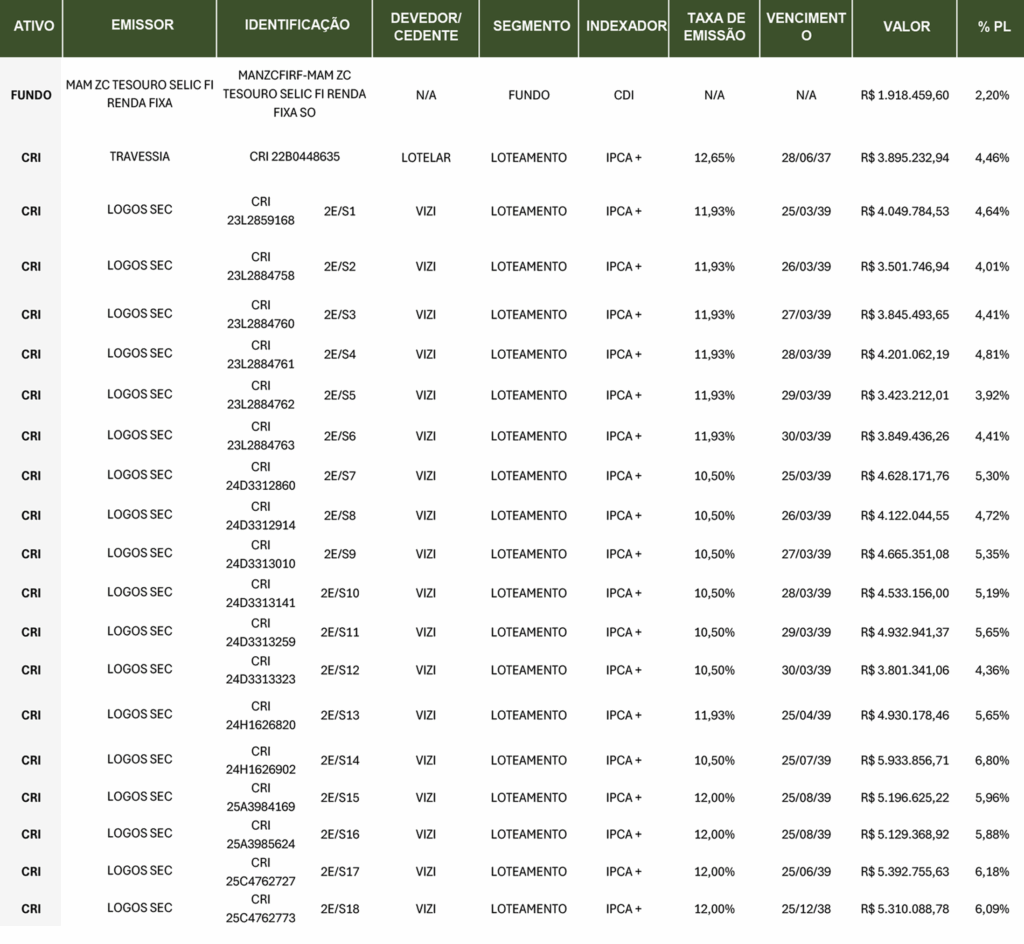The width and height of the screenshot is (1024, 944).
Task: Select value R$ 4.628.171,76
Action: pyautogui.click(x=904, y=476)
